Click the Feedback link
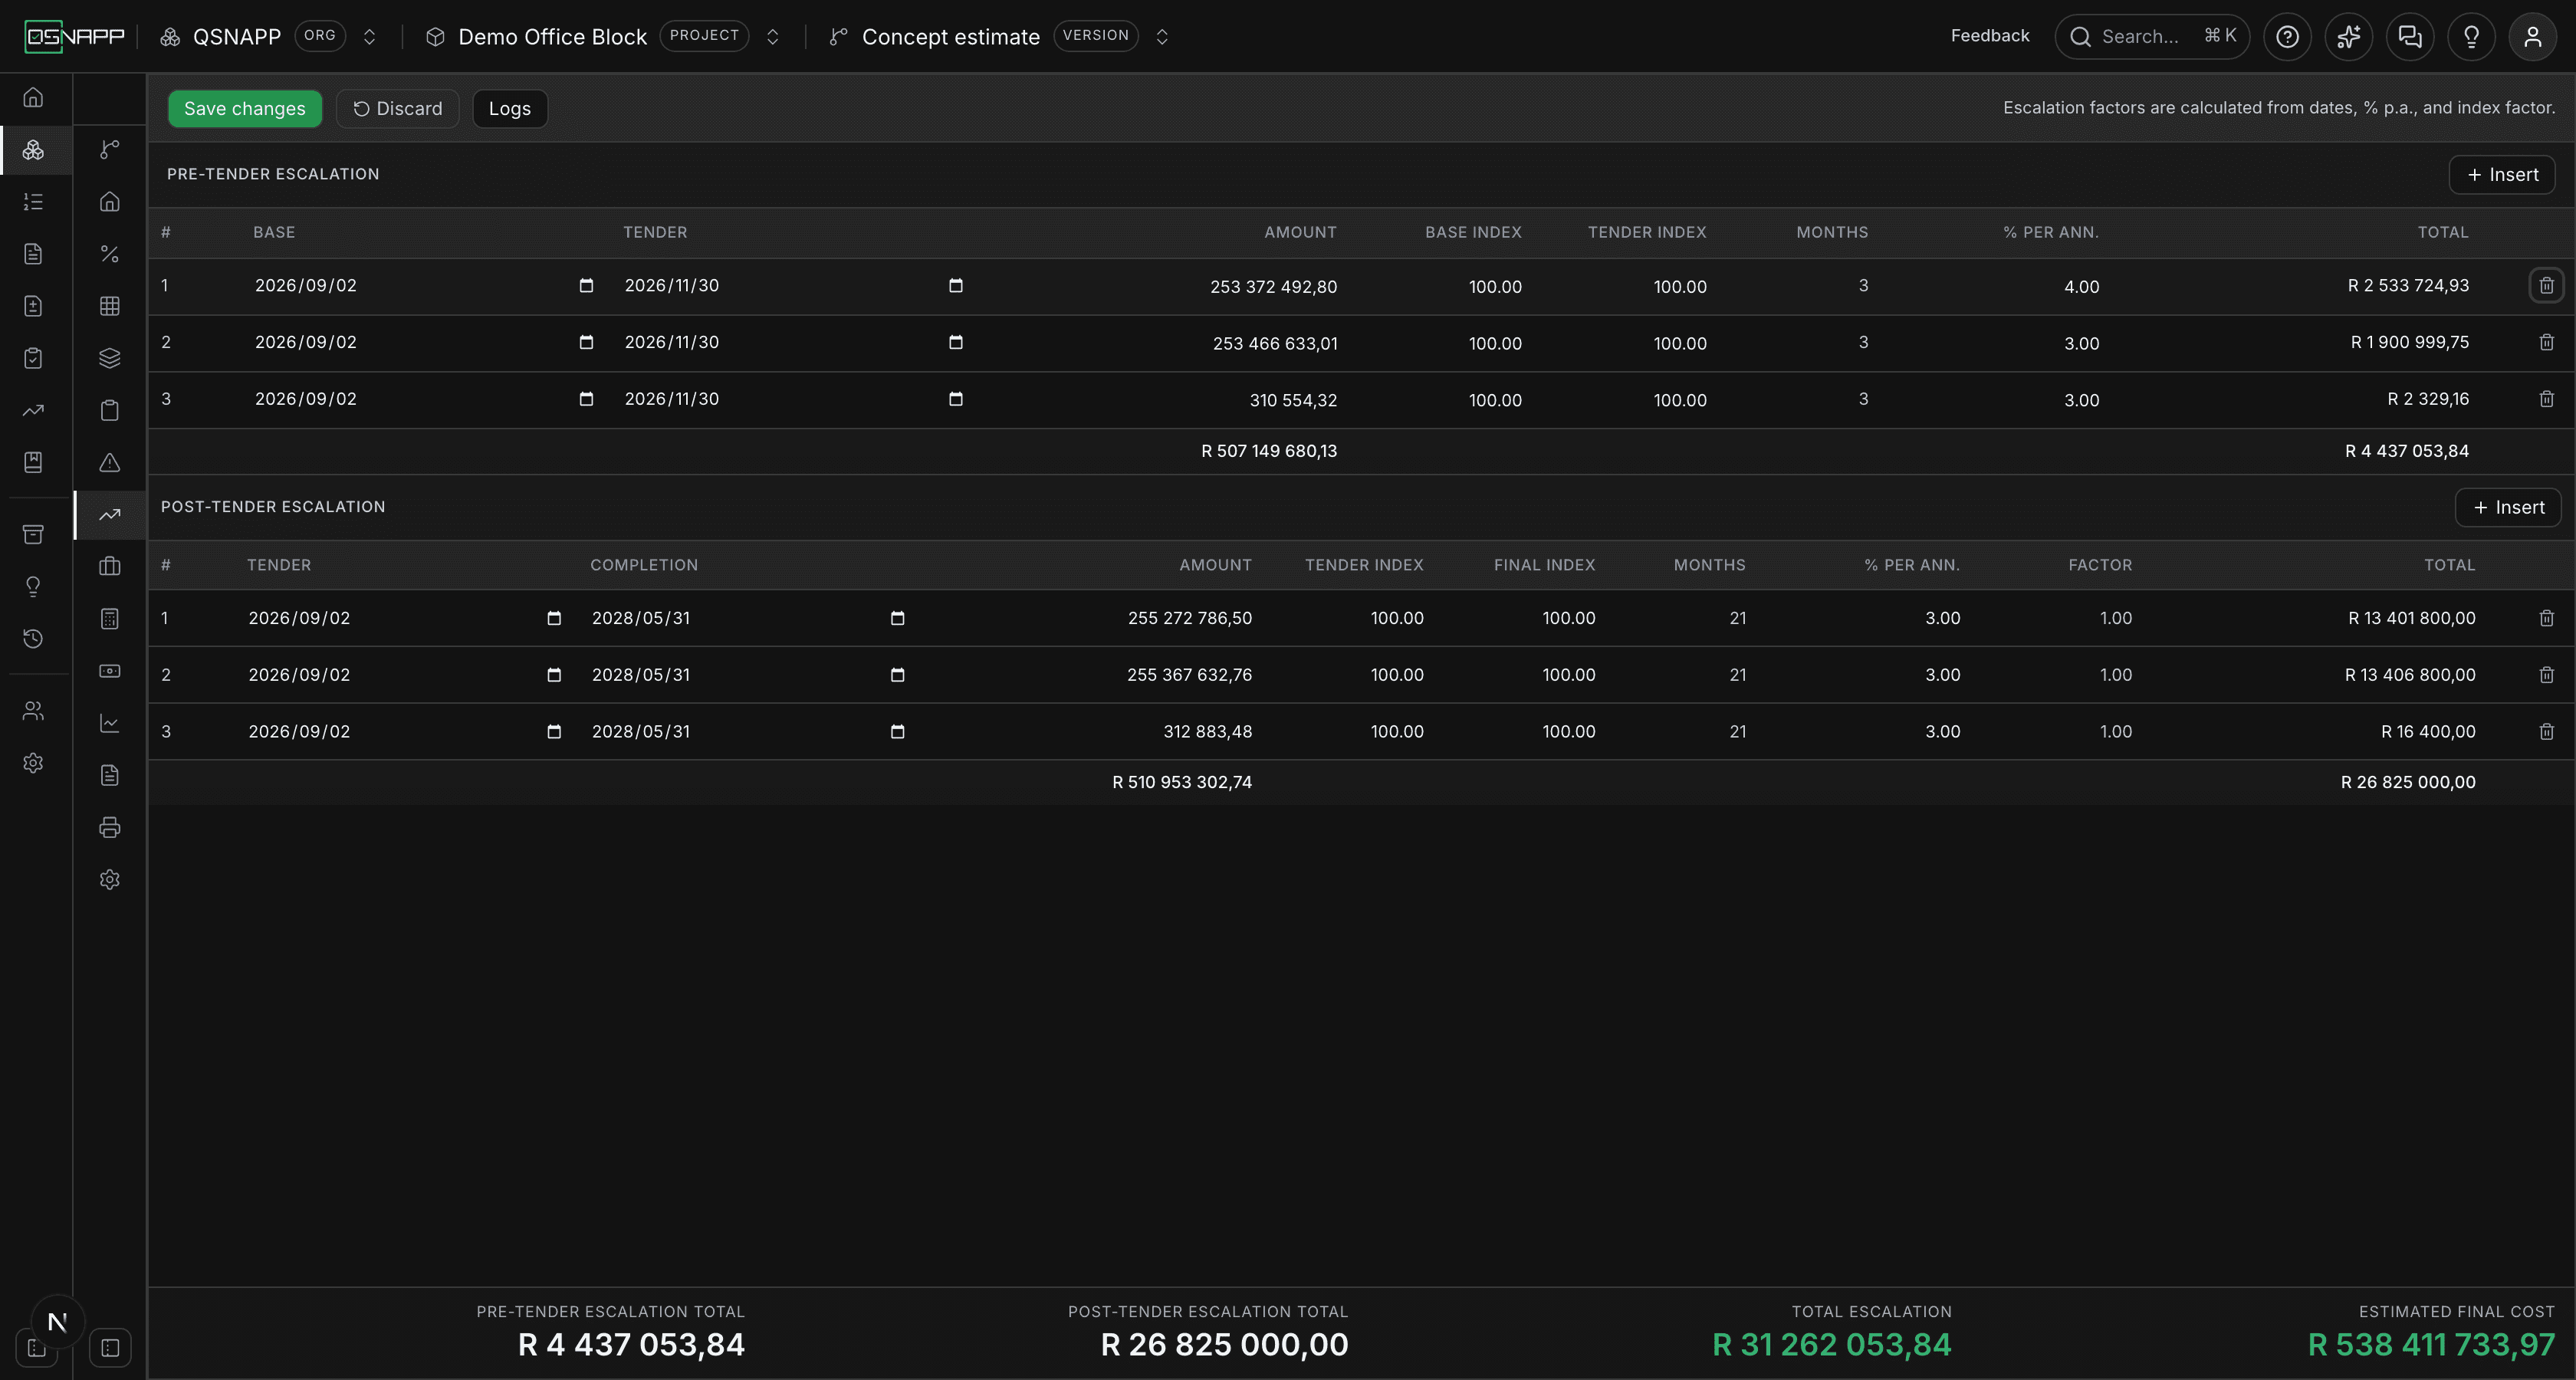The width and height of the screenshot is (2576, 1380). coord(1990,36)
